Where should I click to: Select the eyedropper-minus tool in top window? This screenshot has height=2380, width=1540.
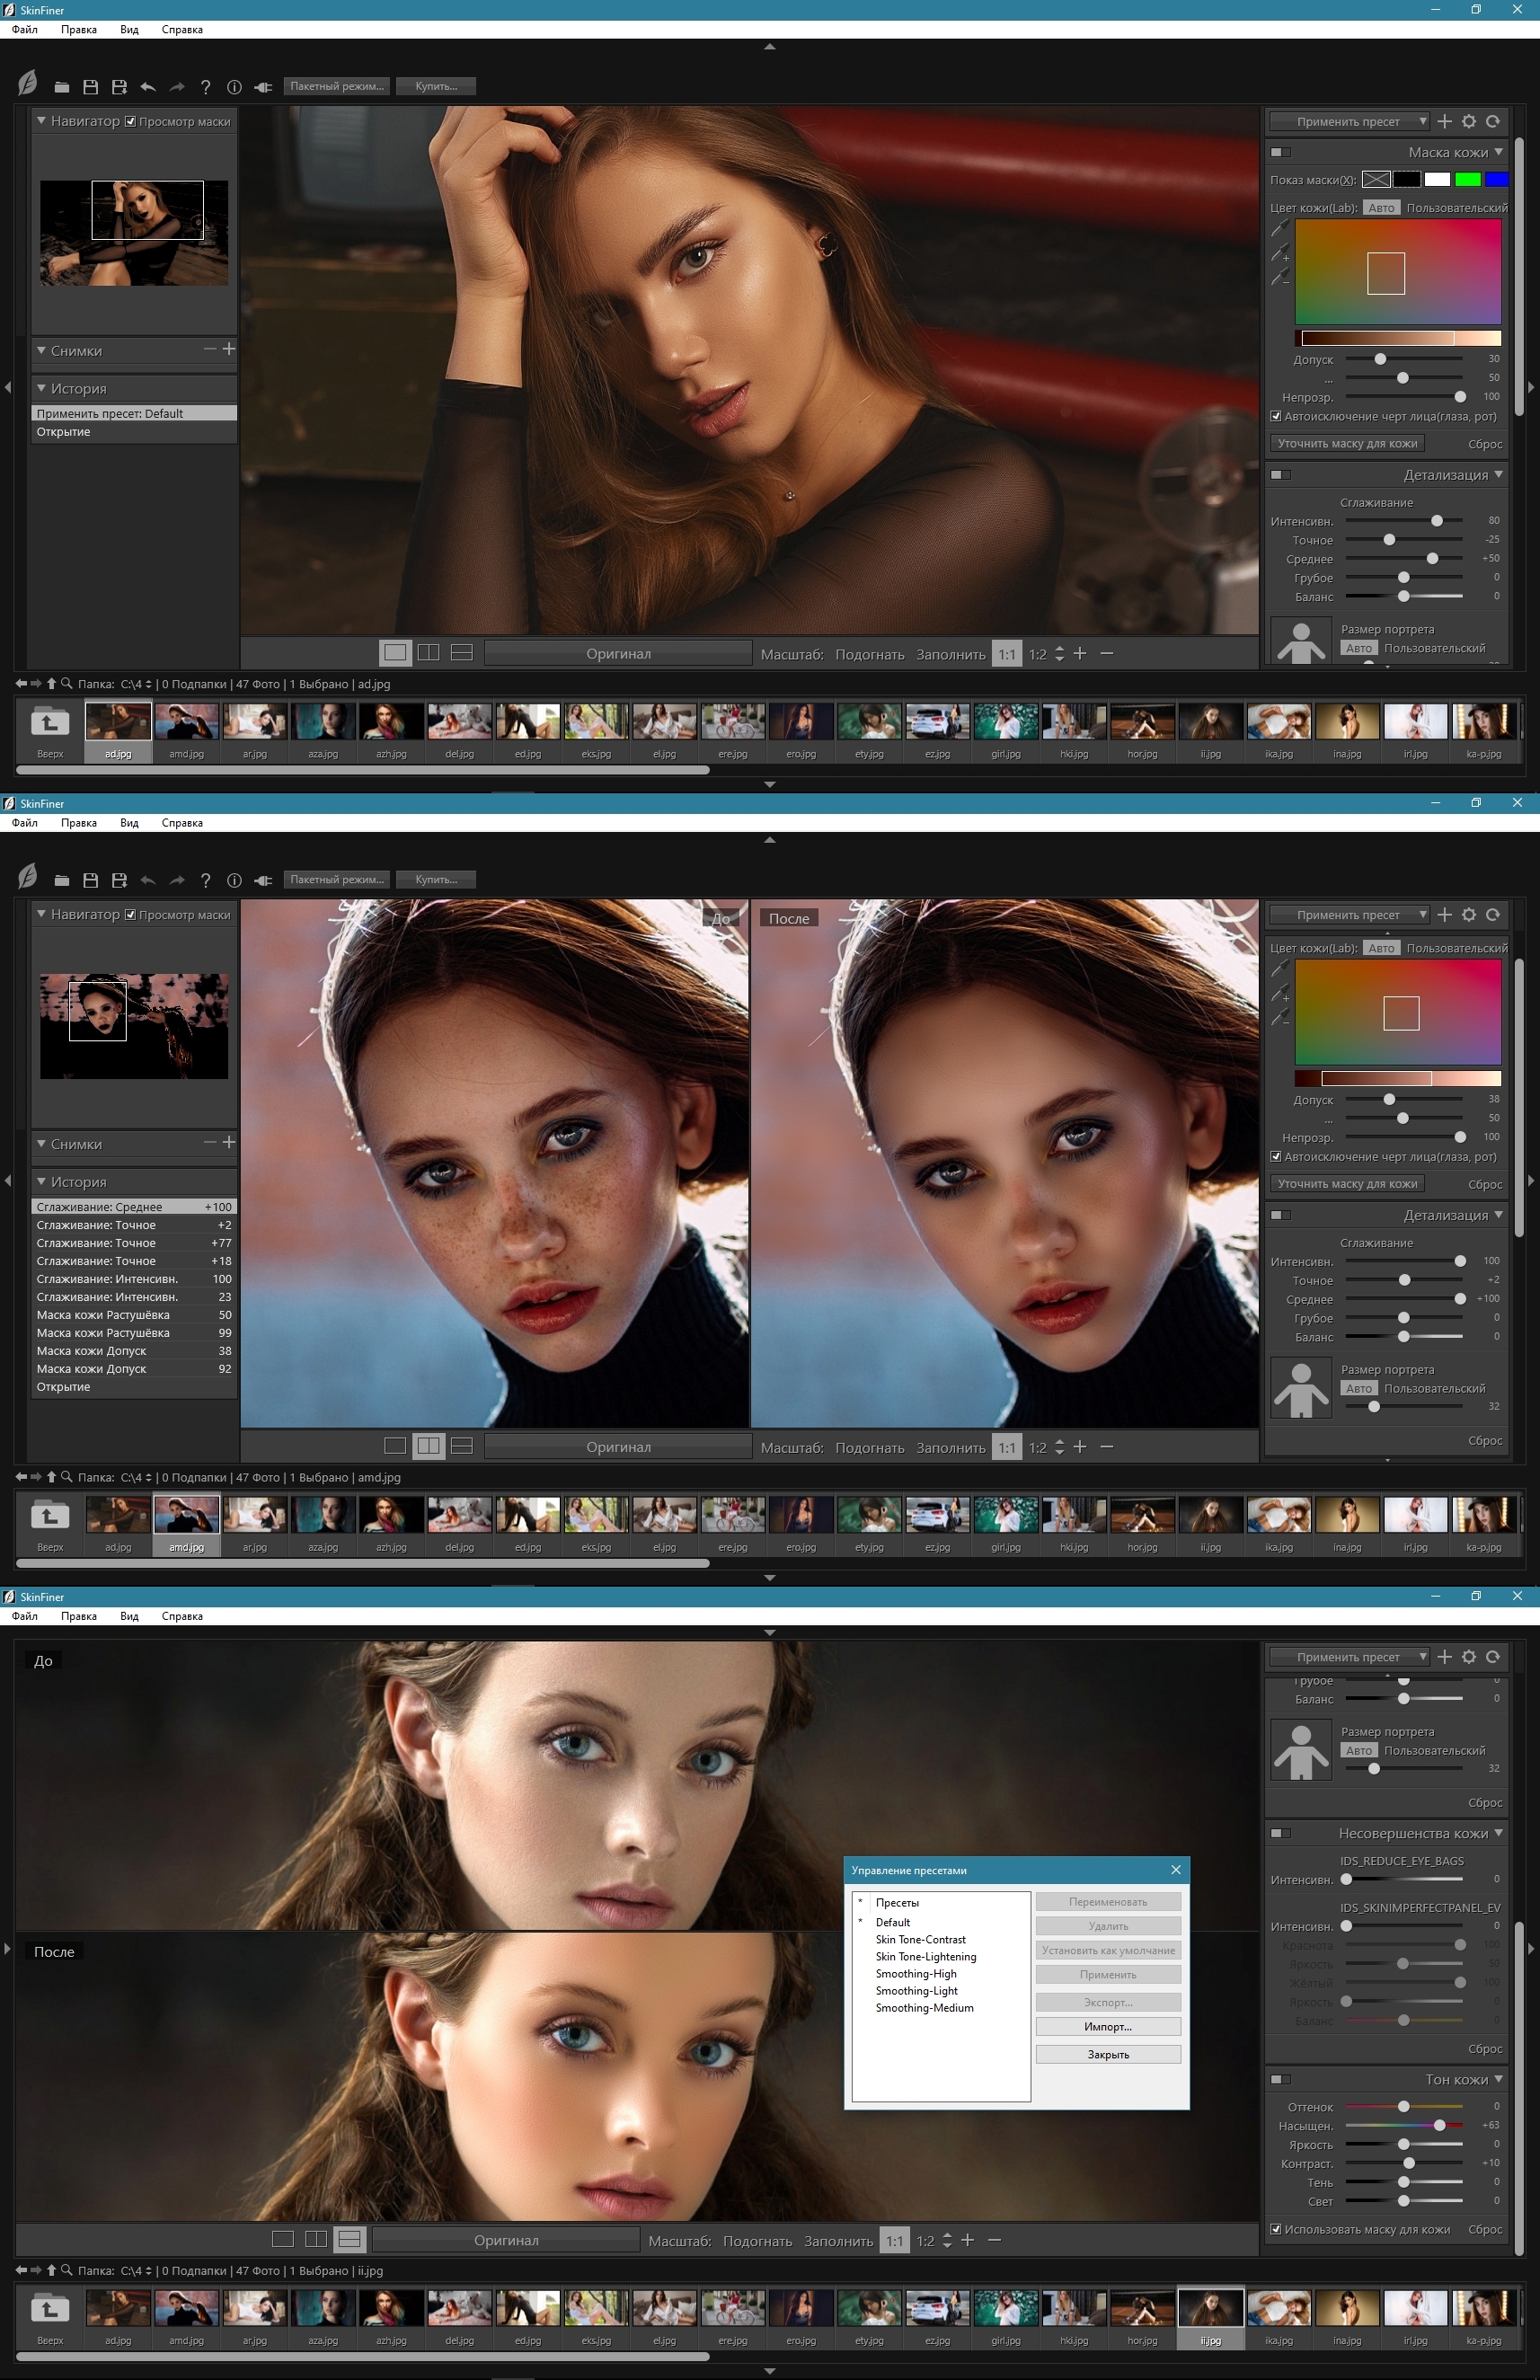pyautogui.click(x=1279, y=277)
